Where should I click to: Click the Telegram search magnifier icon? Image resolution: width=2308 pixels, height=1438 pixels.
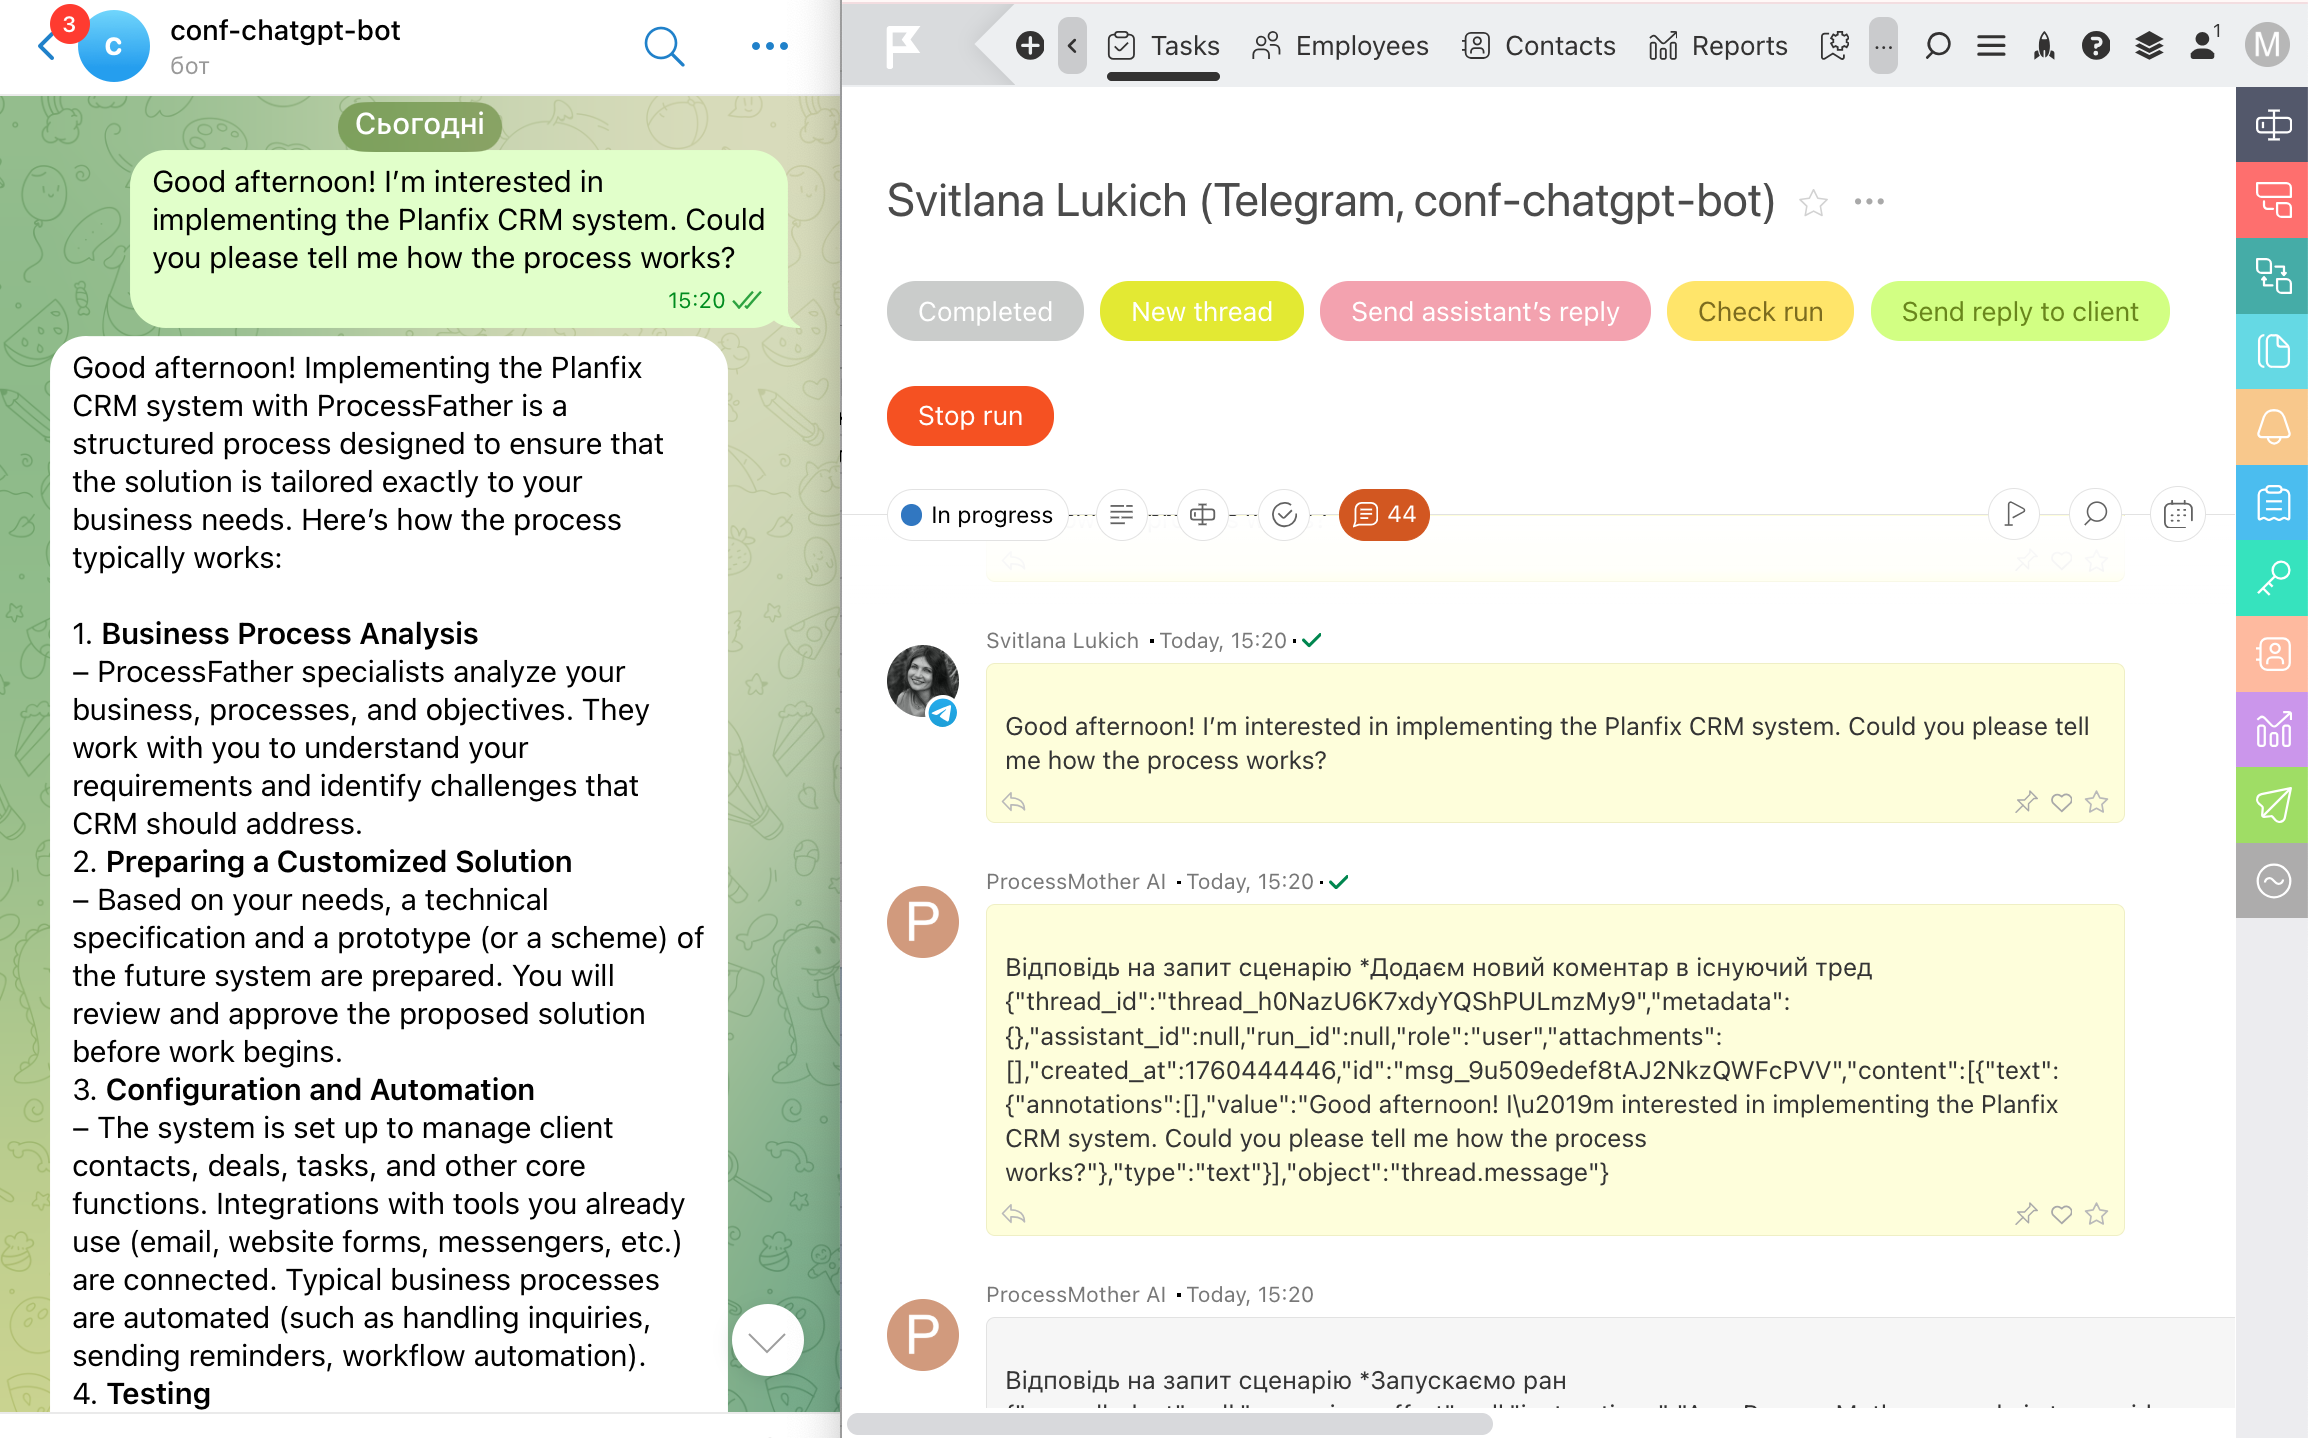(x=664, y=46)
